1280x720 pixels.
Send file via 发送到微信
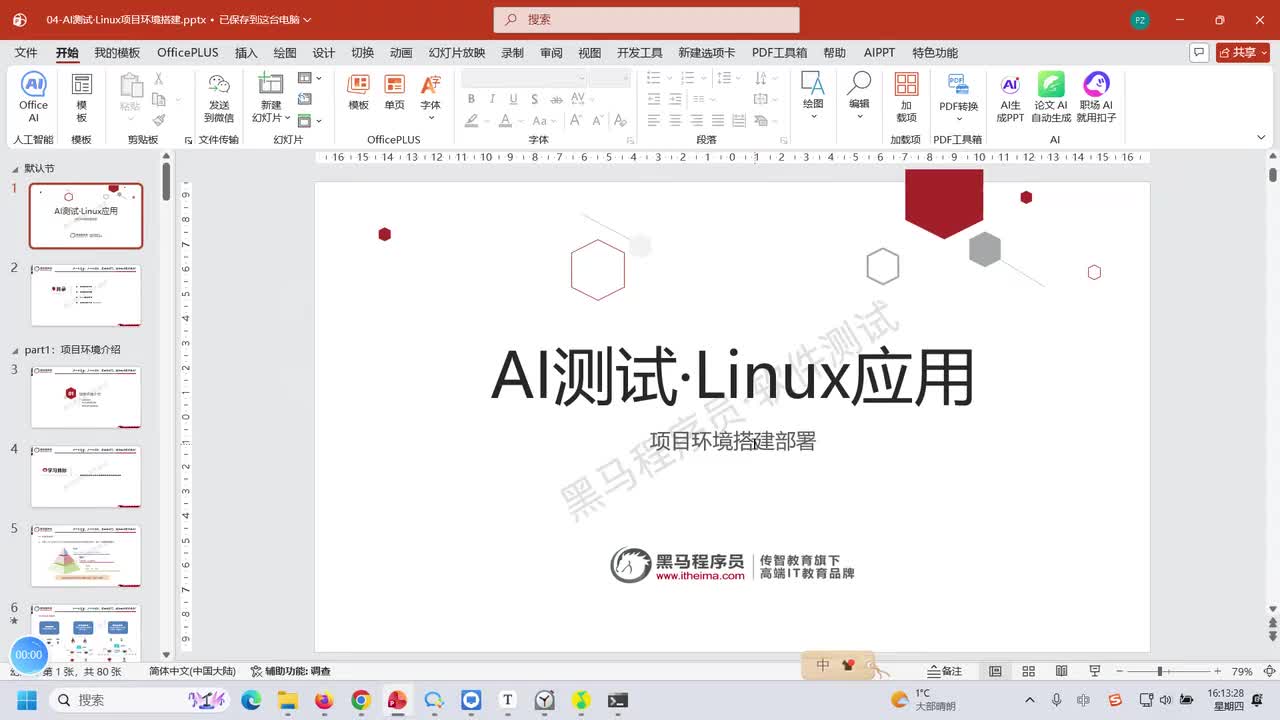219,97
